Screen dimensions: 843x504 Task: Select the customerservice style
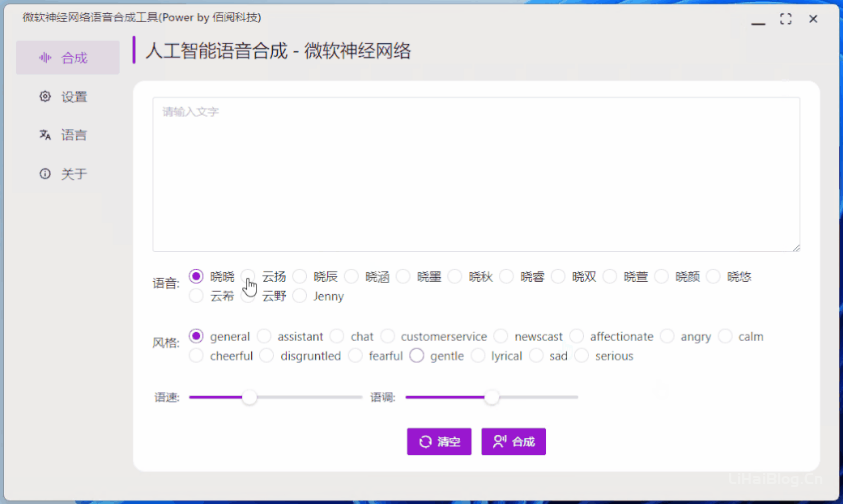coord(387,336)
